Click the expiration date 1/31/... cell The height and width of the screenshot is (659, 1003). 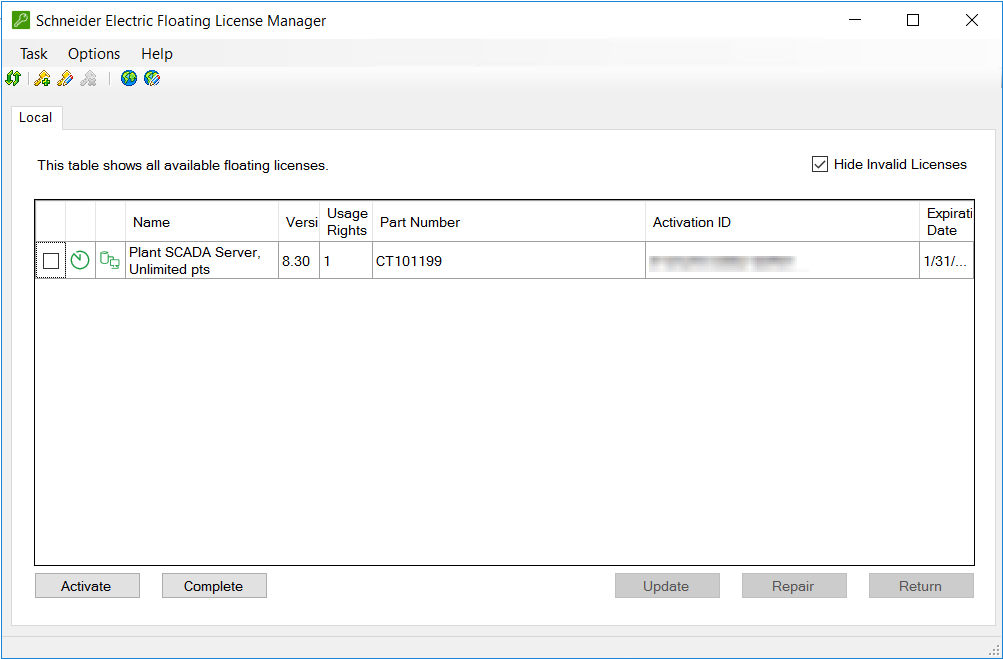[x=947, y=260]
